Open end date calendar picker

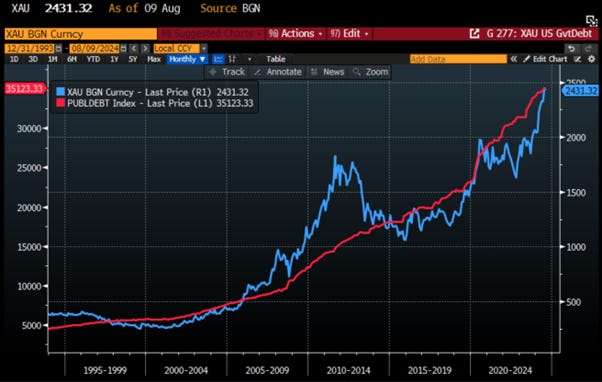click(x=124, y=48)
